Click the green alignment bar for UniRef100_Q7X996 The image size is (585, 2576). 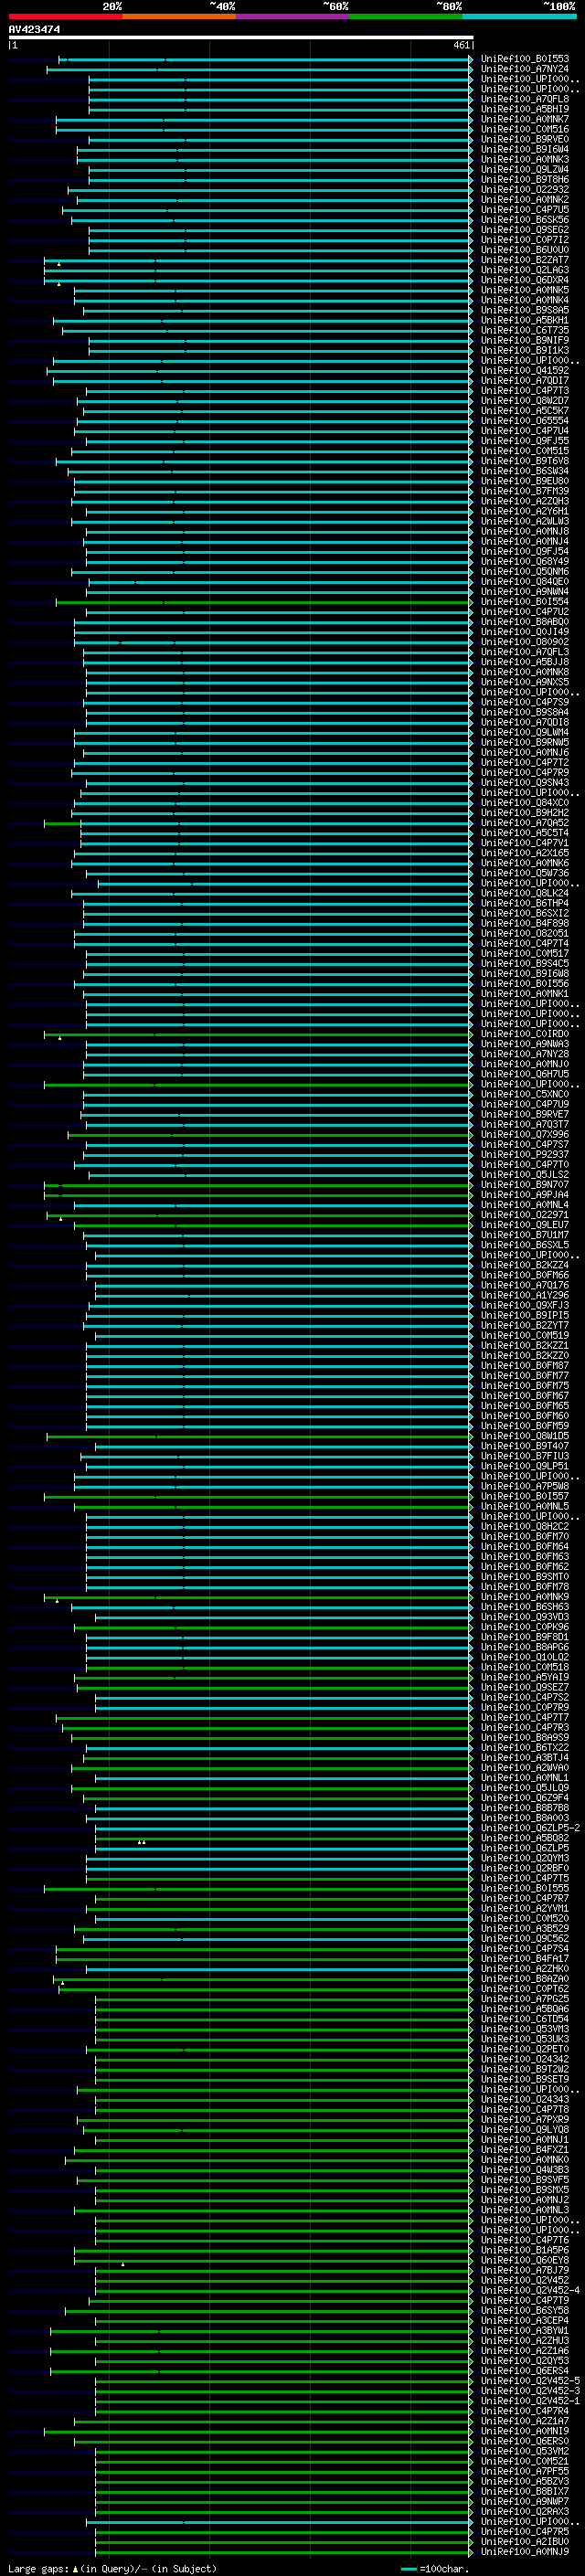pos(270,1134)
